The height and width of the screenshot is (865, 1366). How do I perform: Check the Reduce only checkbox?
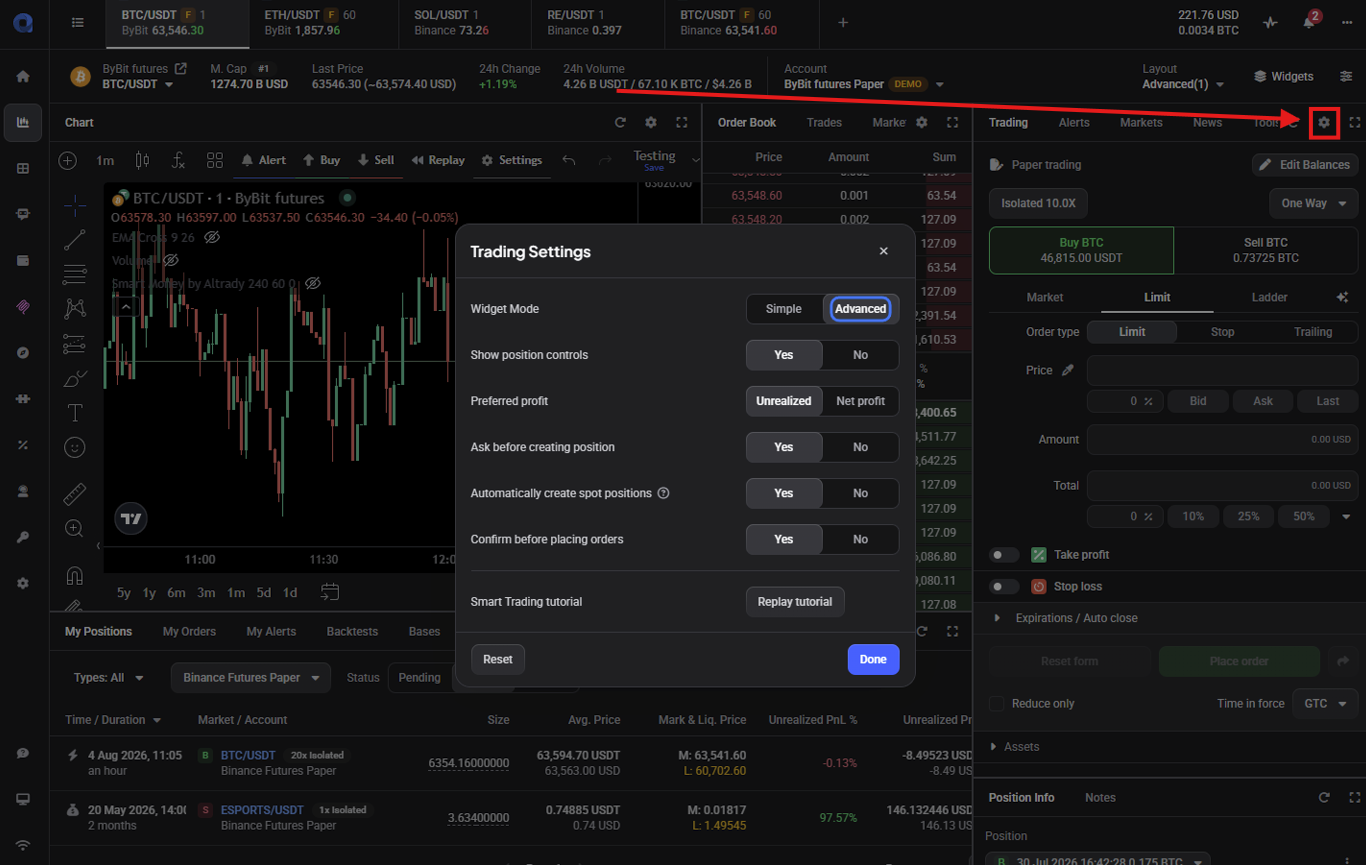(x=996, y=704)
